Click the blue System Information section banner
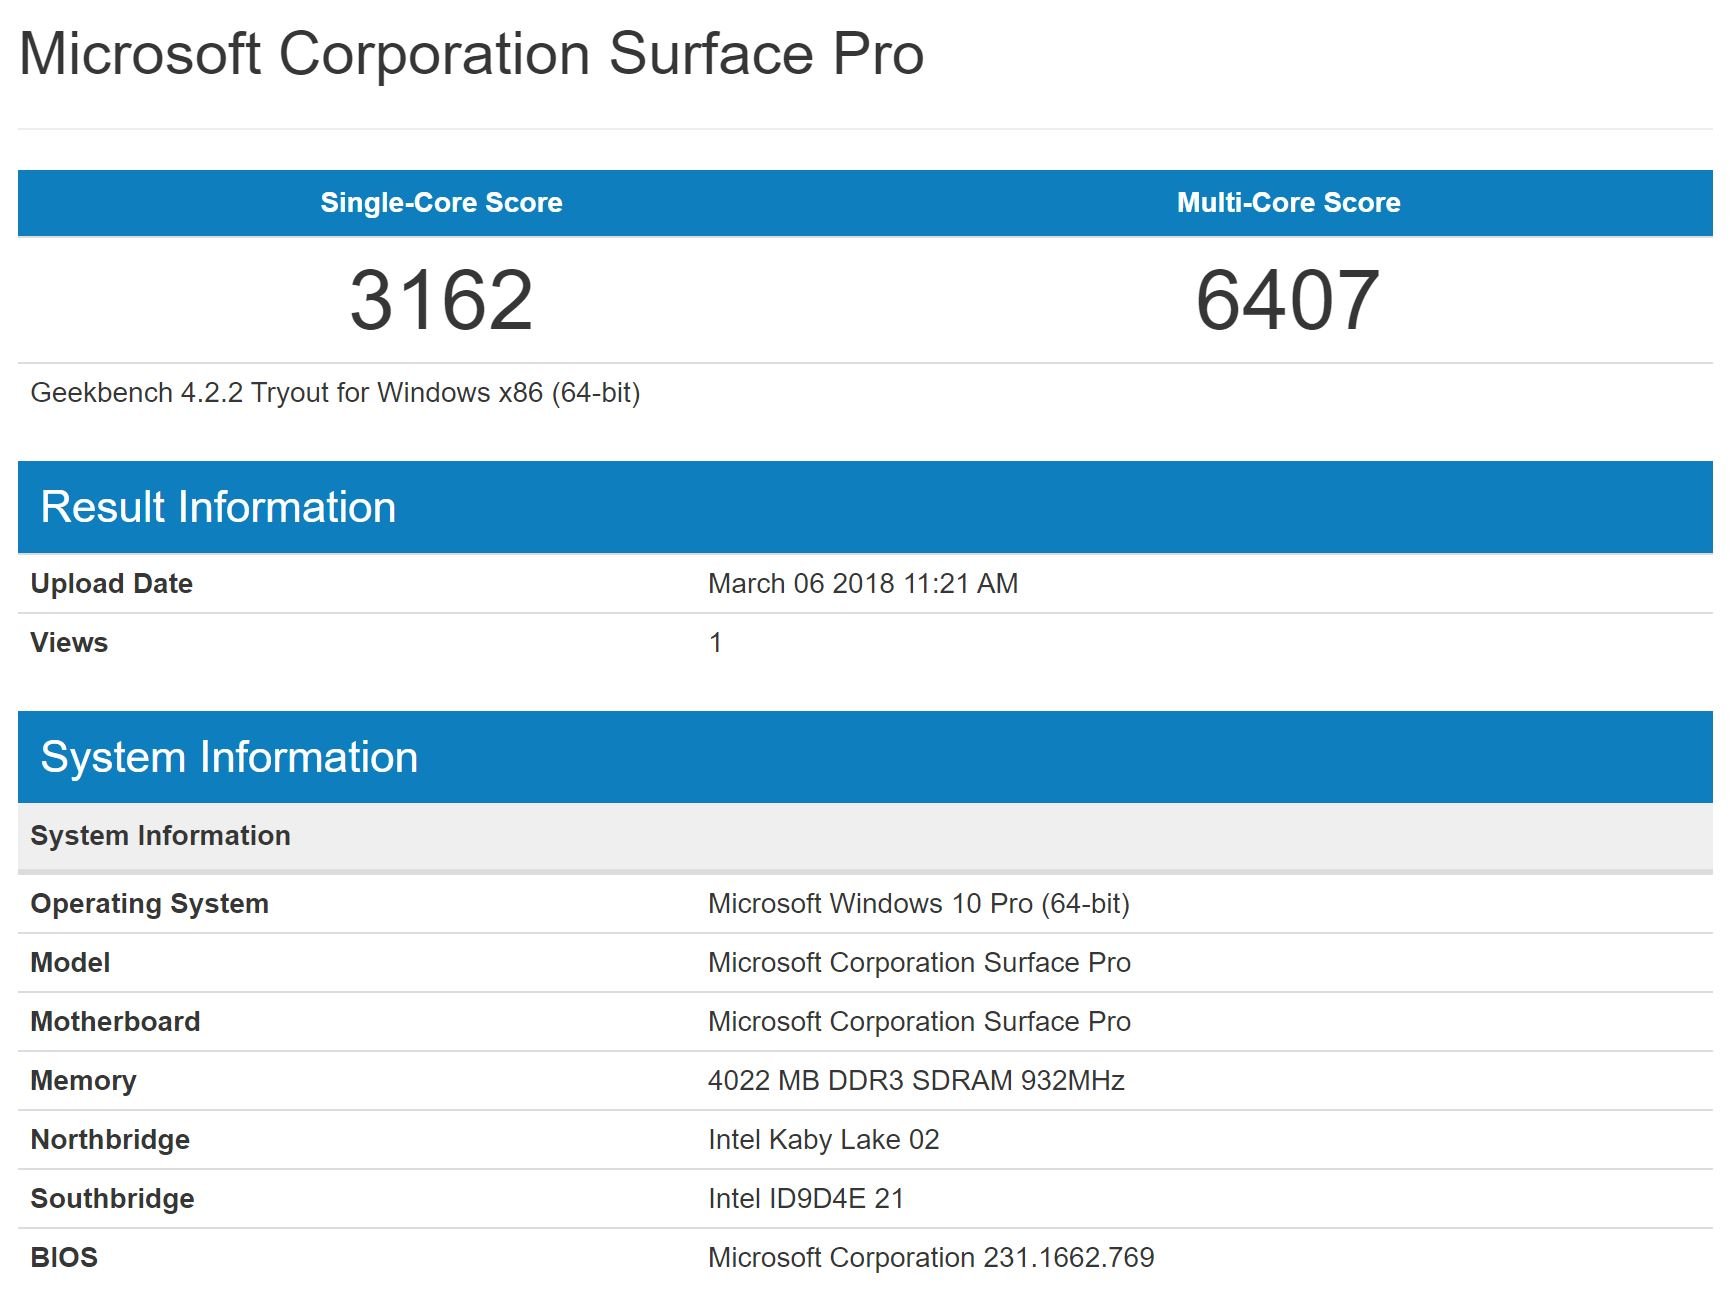This screenshot has width=1731, height=1295. (x=865, y=757)
